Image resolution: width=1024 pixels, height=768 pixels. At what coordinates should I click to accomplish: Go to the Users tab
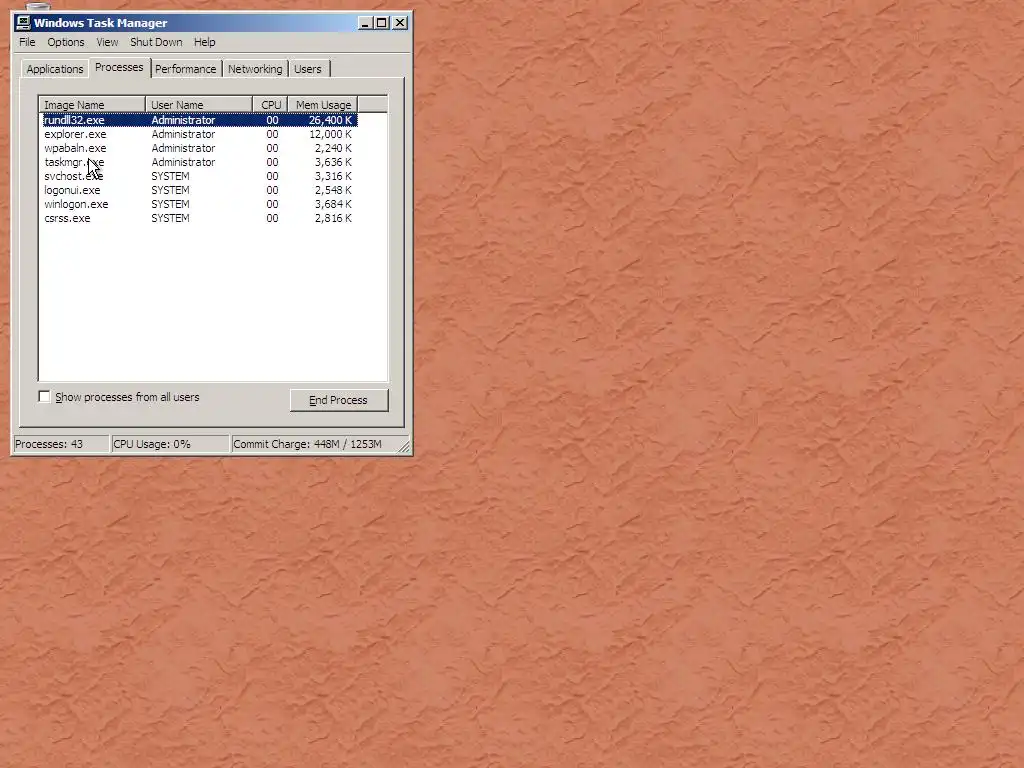tap(308, 69)
